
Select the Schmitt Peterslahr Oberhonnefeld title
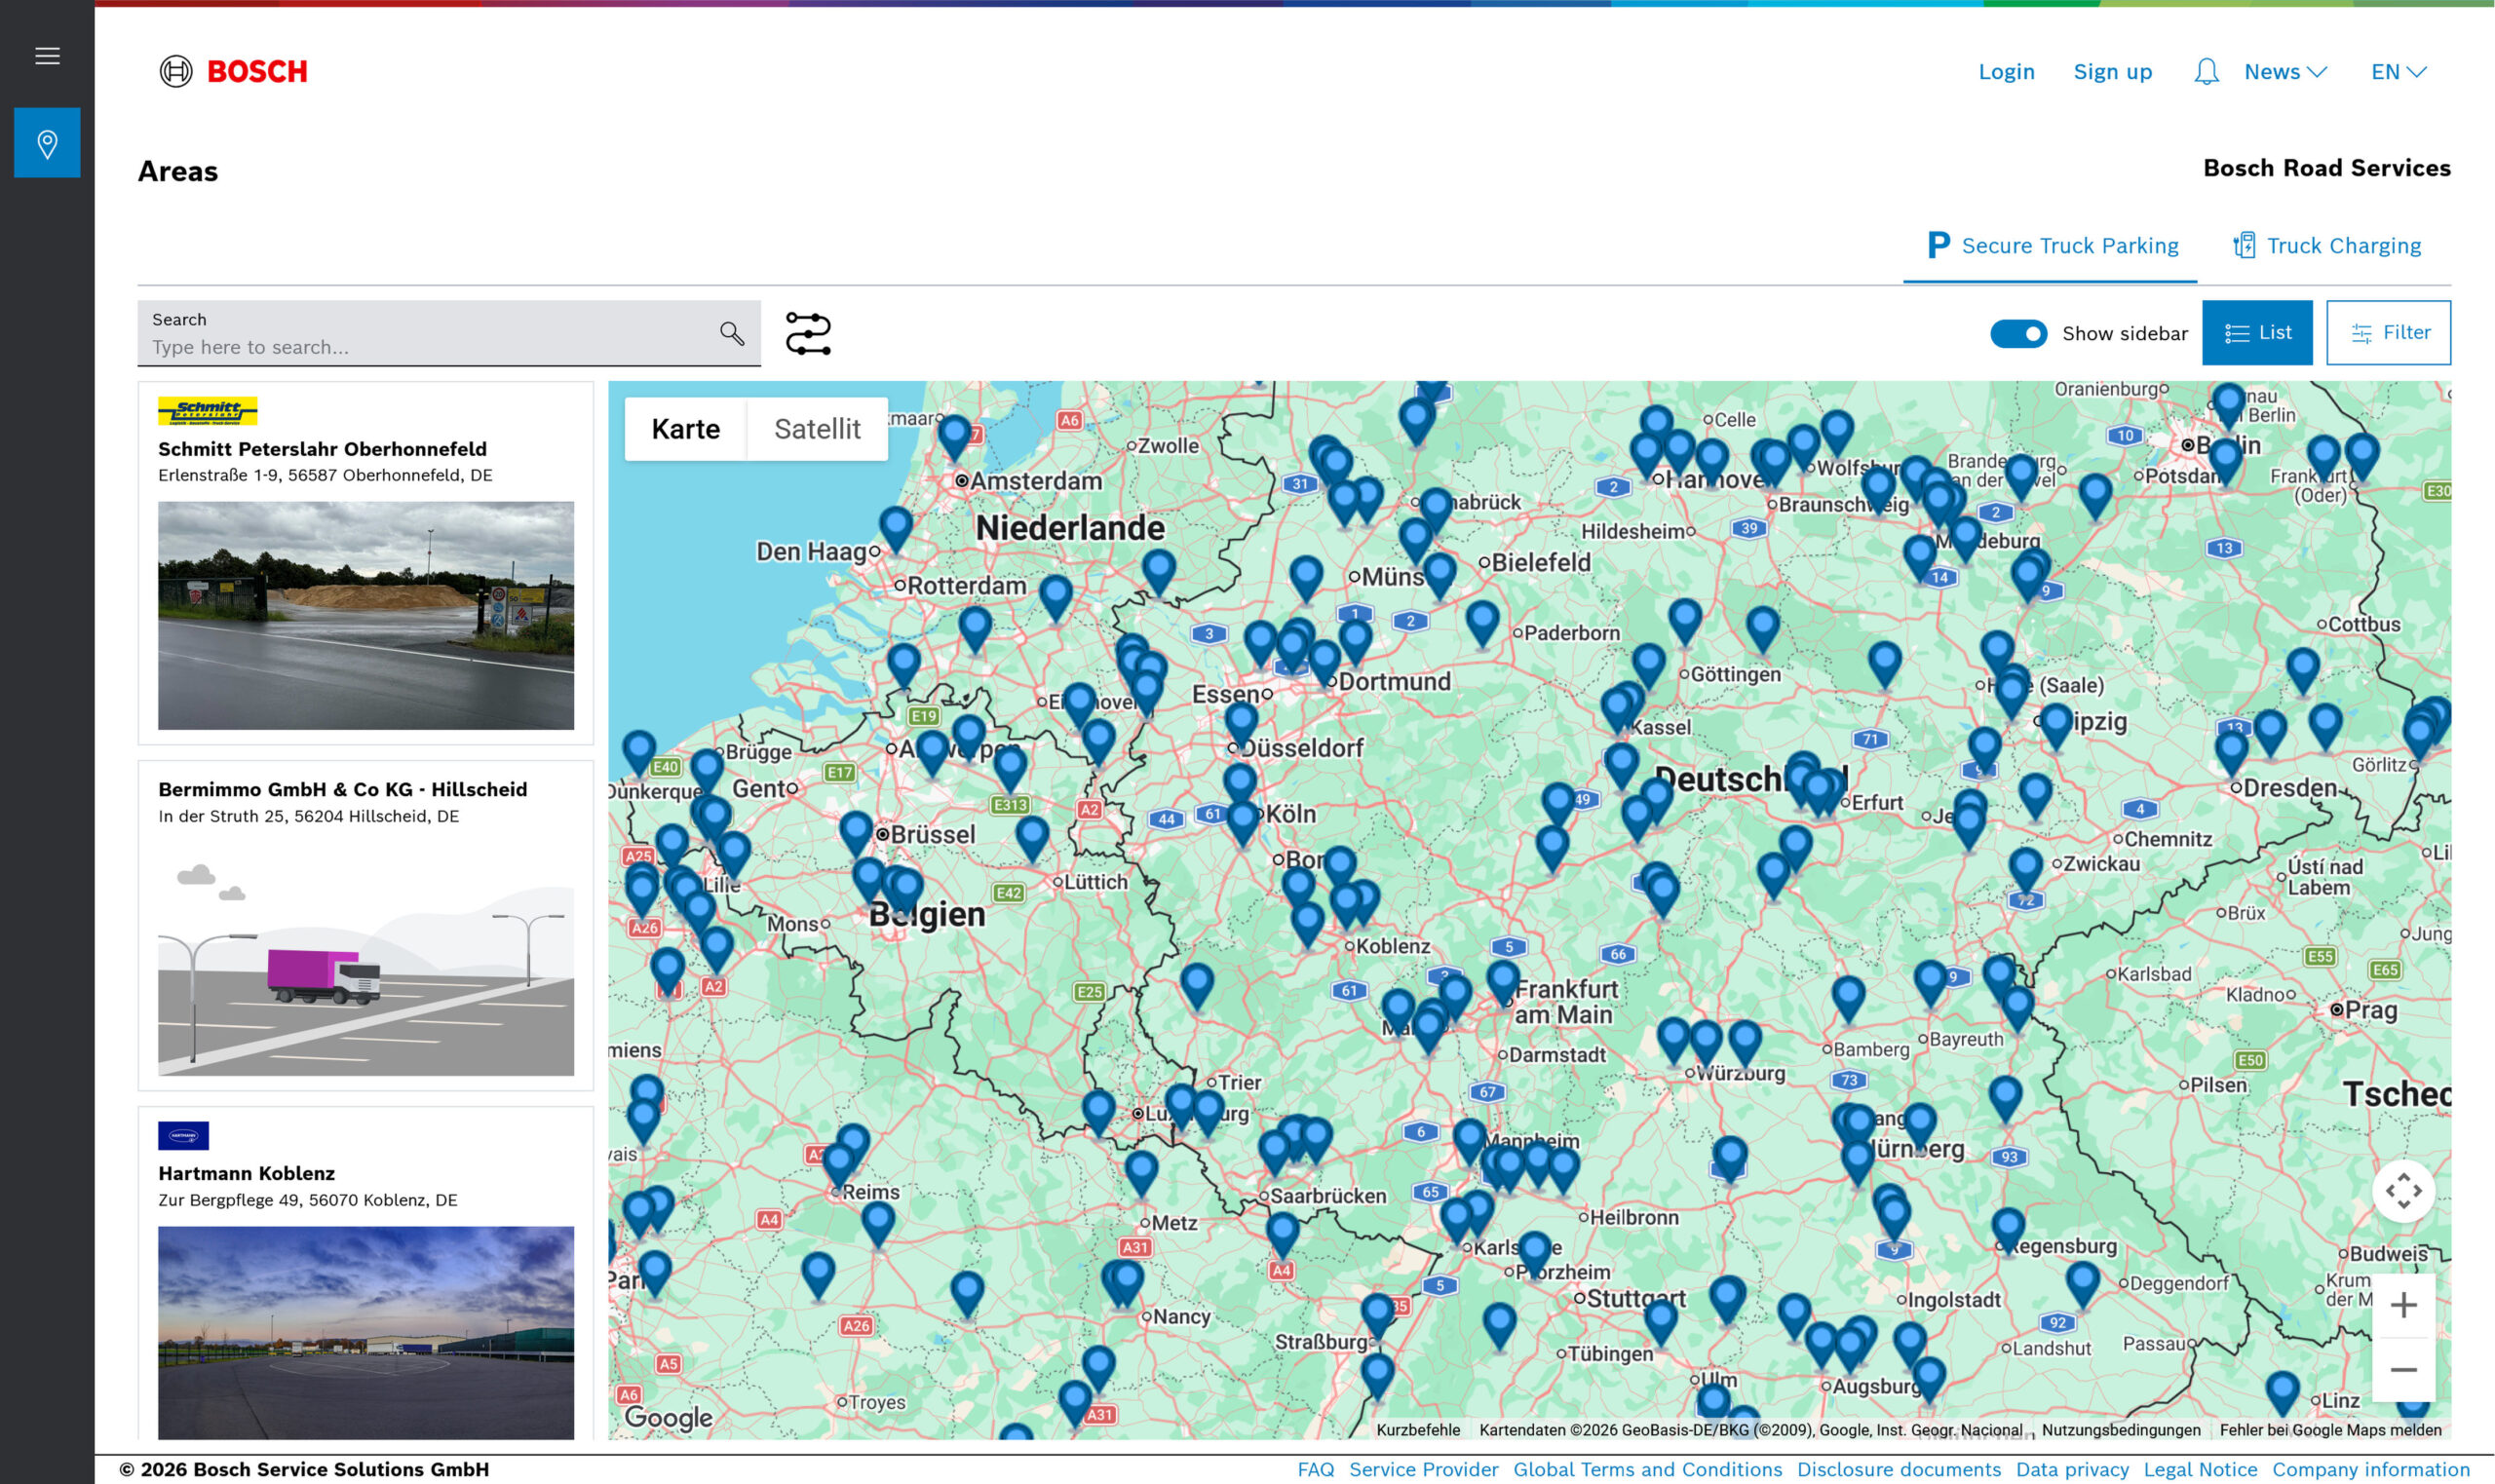pyautogui.click(x=322, y=449)
